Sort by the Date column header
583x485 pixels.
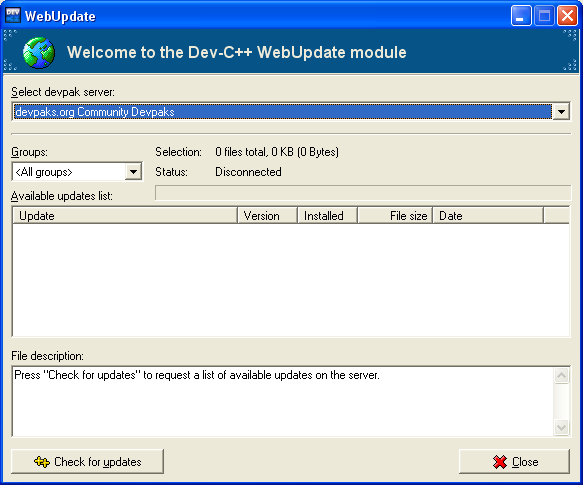(x=488, y=216)
